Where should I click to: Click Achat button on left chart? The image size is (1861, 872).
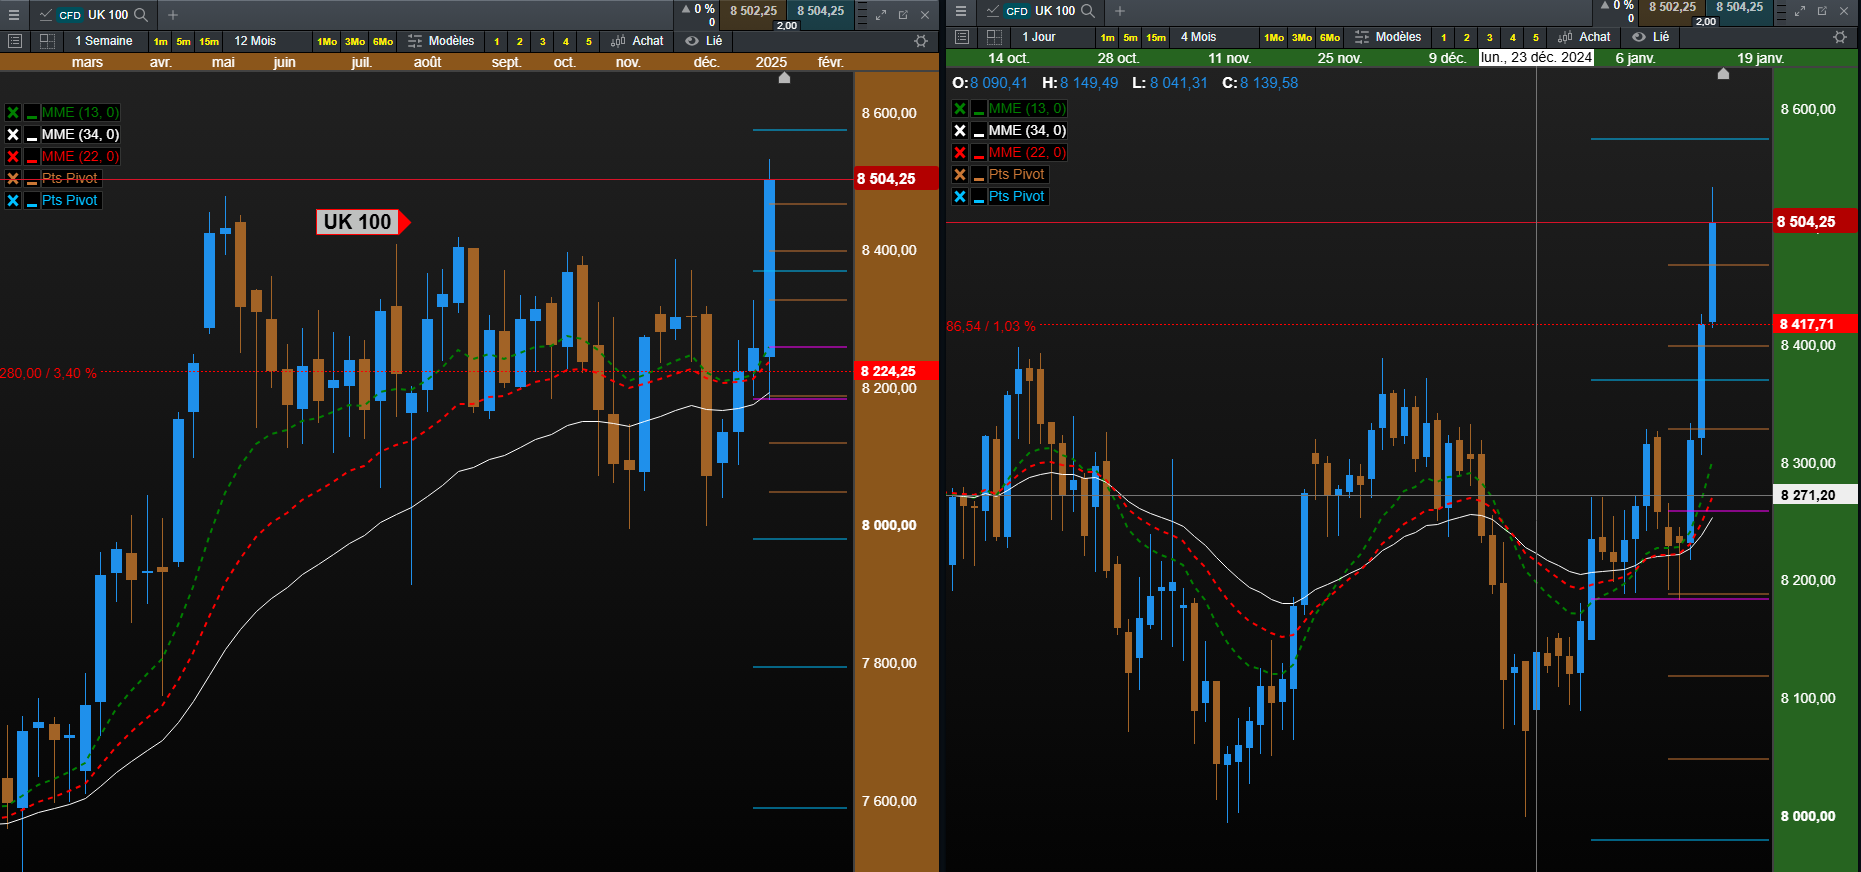tap(637, 41)
